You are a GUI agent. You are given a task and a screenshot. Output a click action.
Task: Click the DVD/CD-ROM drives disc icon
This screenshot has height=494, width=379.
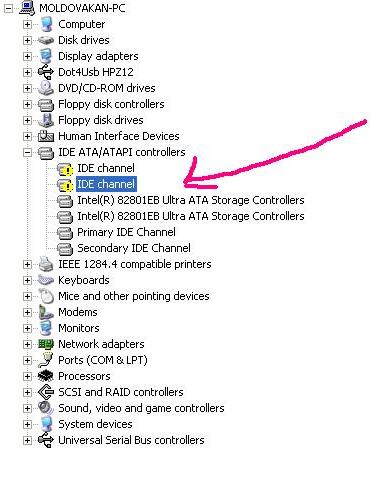(x=46, y=88)
